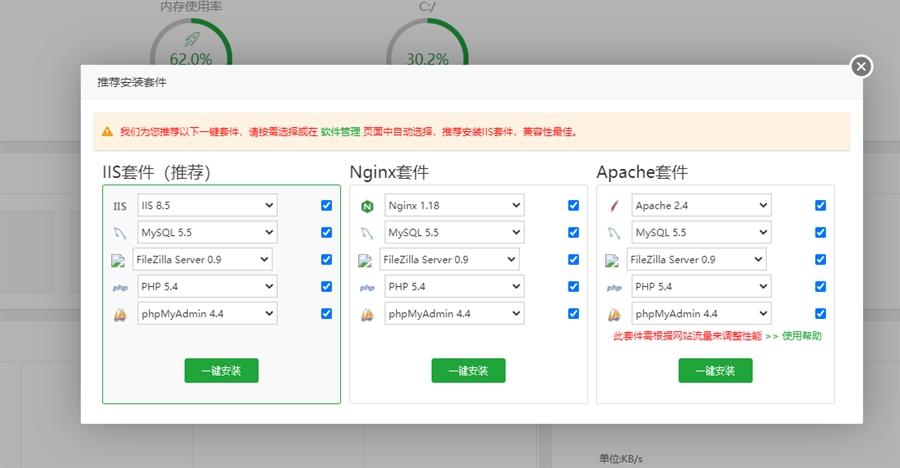This screenshot has height=468, width=900.
Task: Click 一键安装 button under Nginx suite
Action: (x=468, y=370)
